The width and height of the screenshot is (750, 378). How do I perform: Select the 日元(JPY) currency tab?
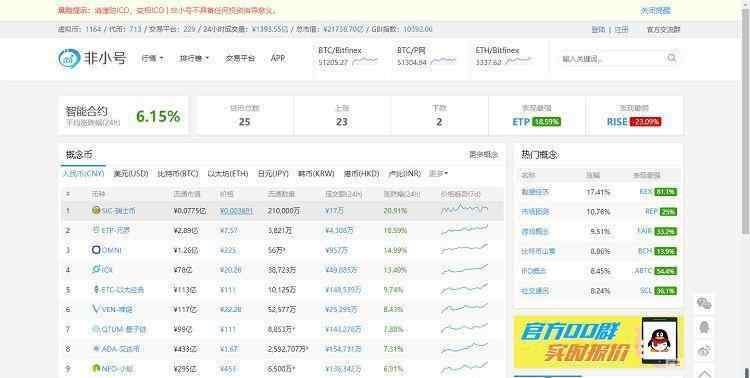click(x=273, y=173)
